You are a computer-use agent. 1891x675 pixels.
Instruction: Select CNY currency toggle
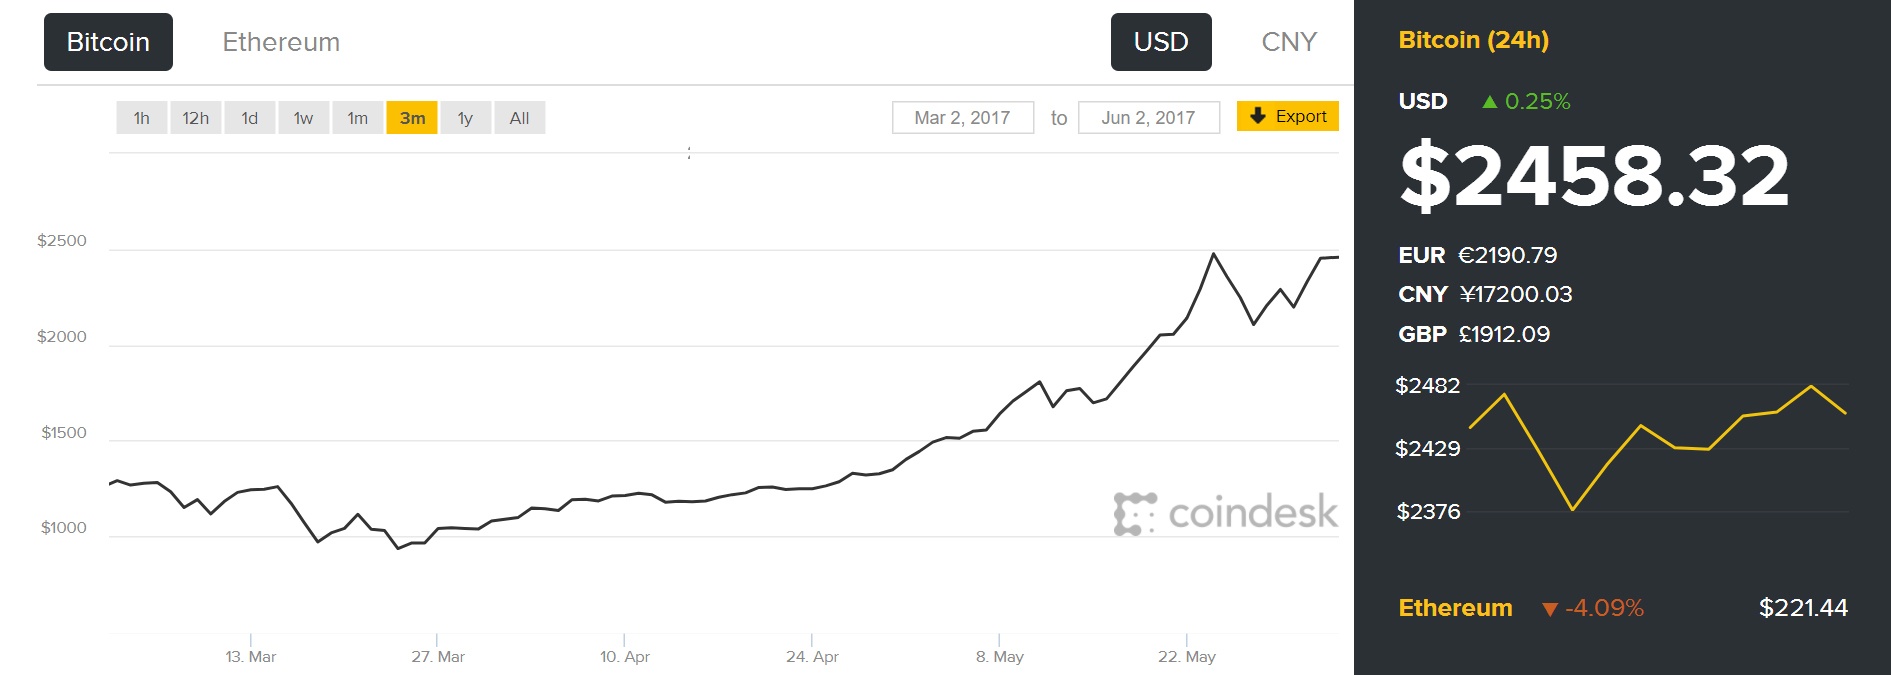click(1289, 42)
